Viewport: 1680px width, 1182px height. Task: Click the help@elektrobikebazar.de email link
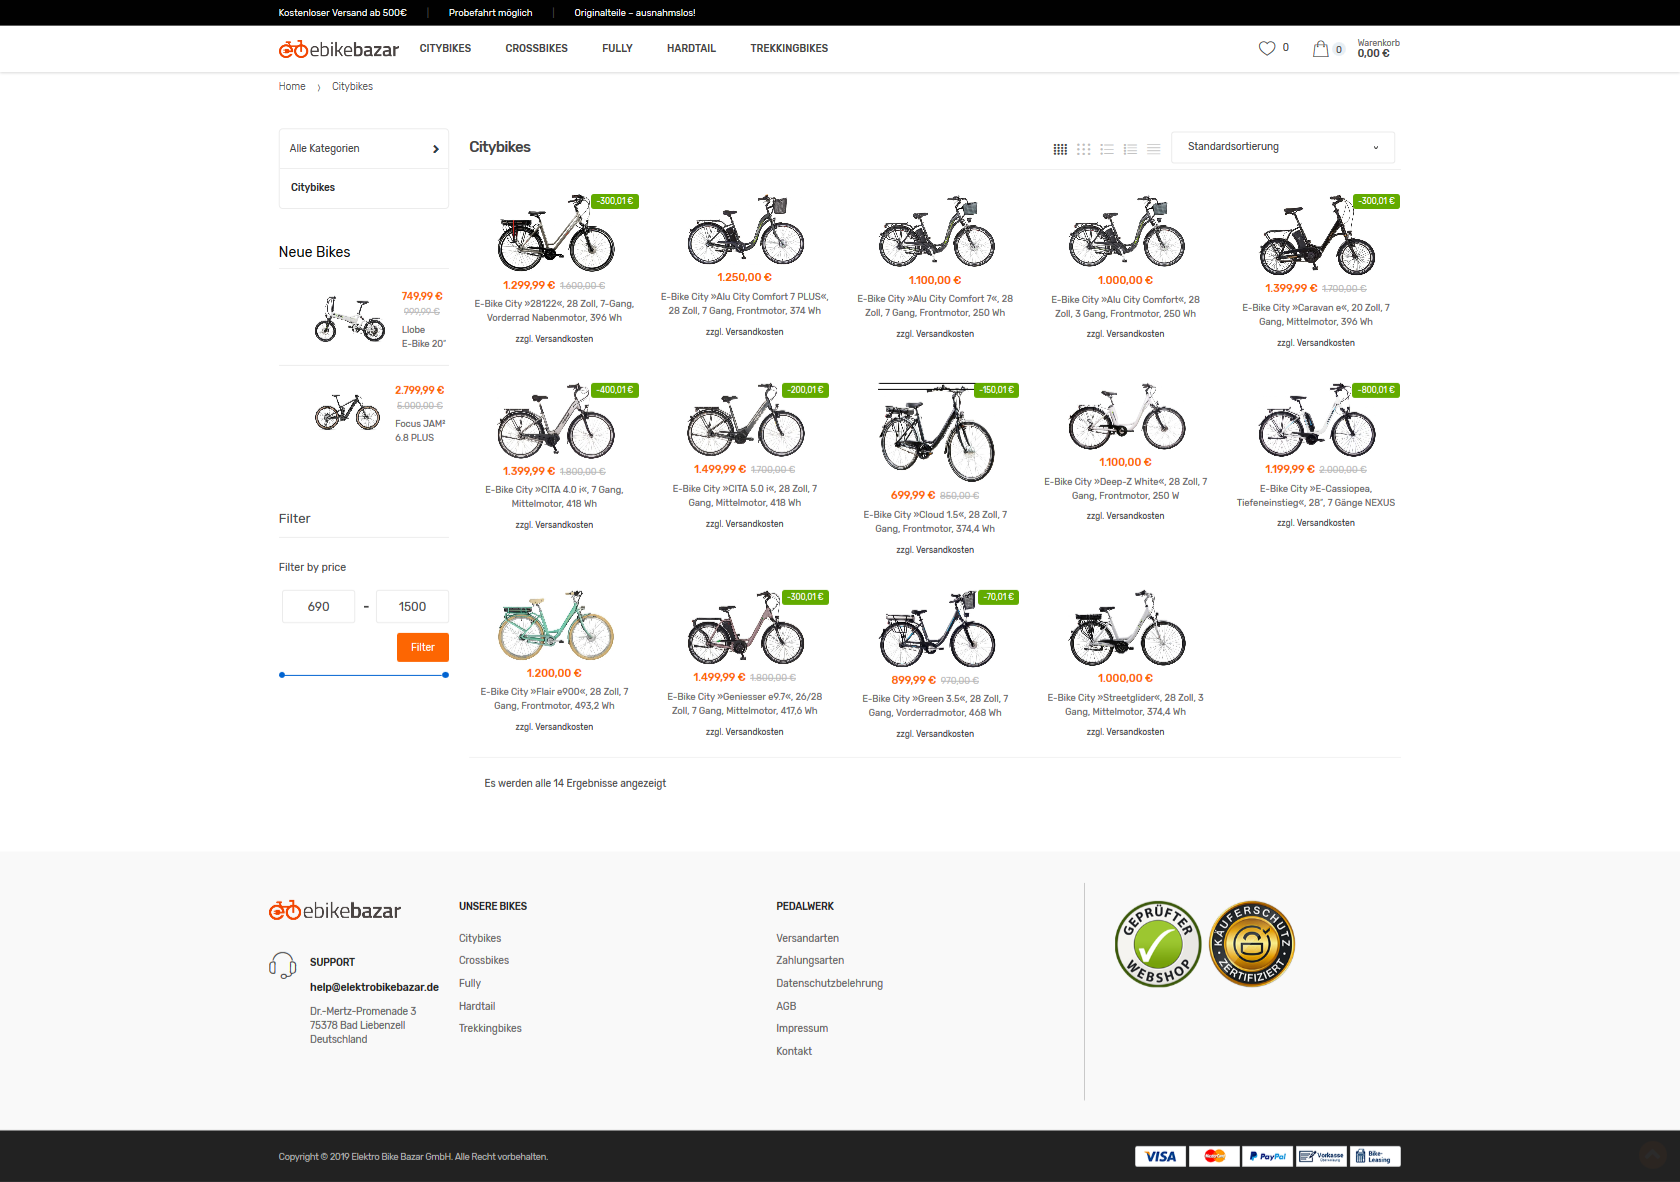[x=374, y=987]
